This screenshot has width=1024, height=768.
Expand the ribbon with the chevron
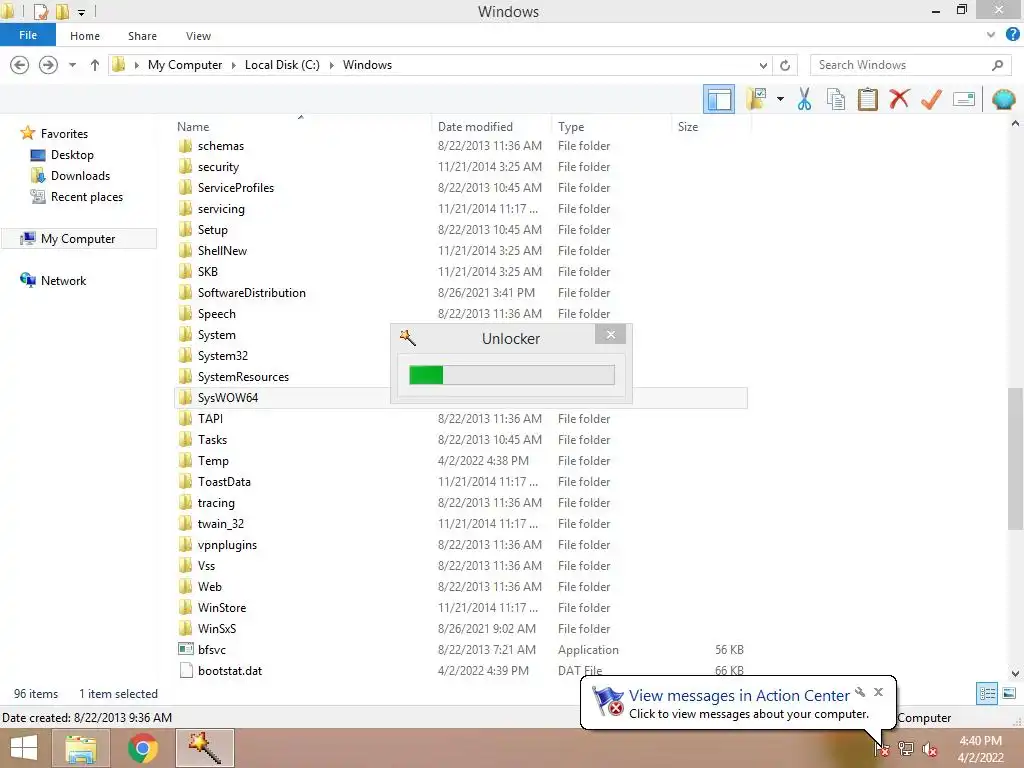[991, 35]
